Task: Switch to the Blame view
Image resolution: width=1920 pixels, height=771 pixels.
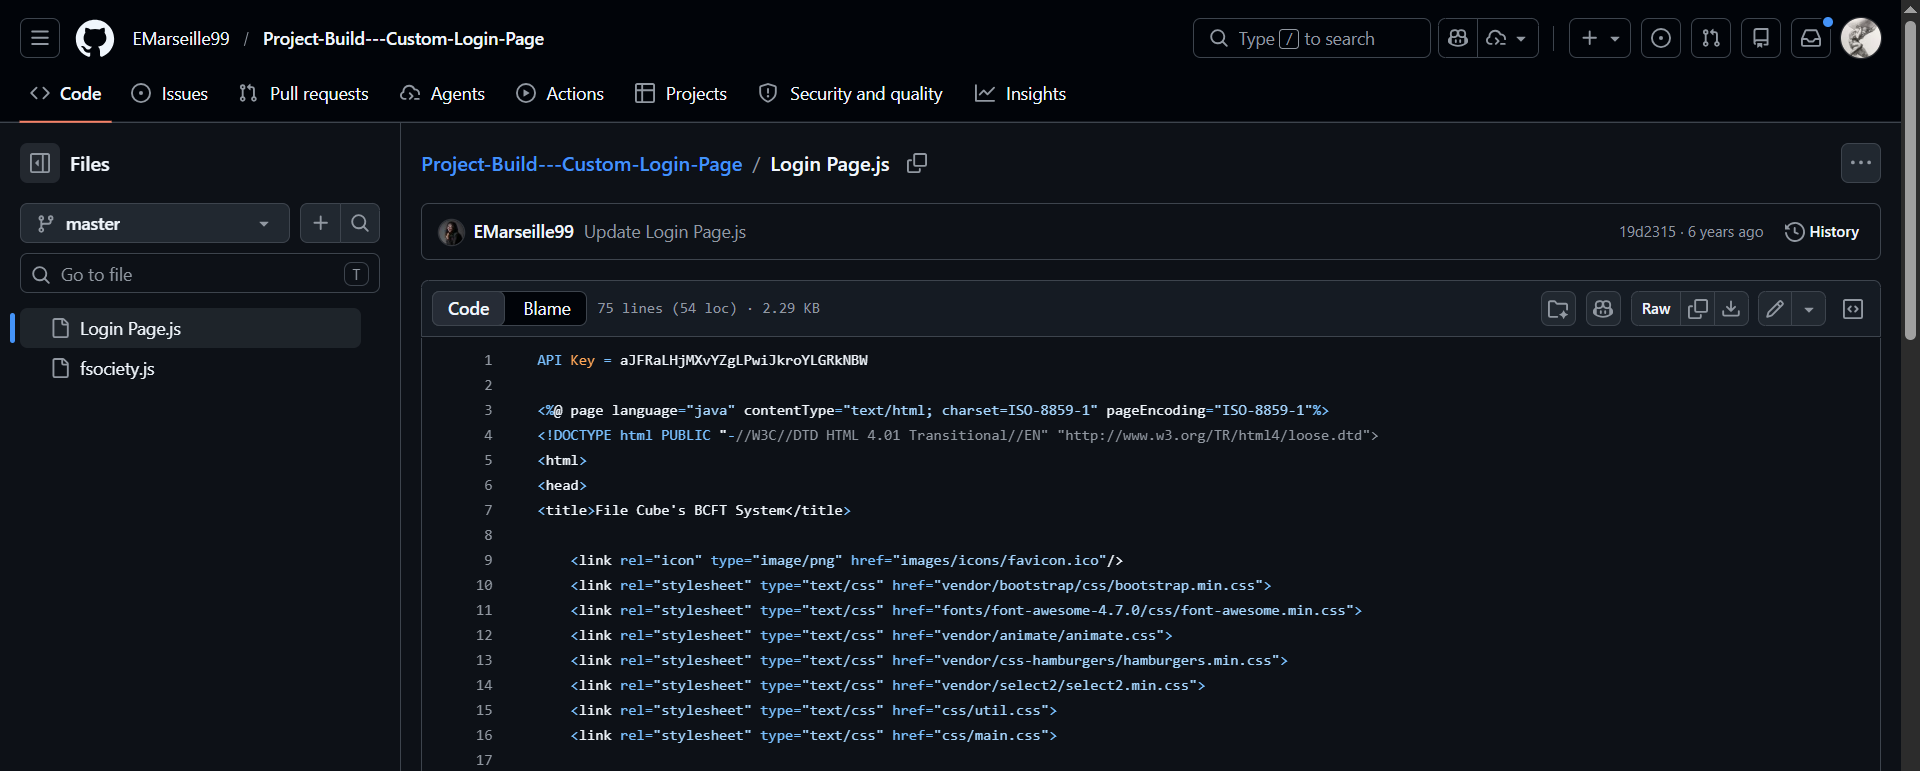Action: (547, 308)
